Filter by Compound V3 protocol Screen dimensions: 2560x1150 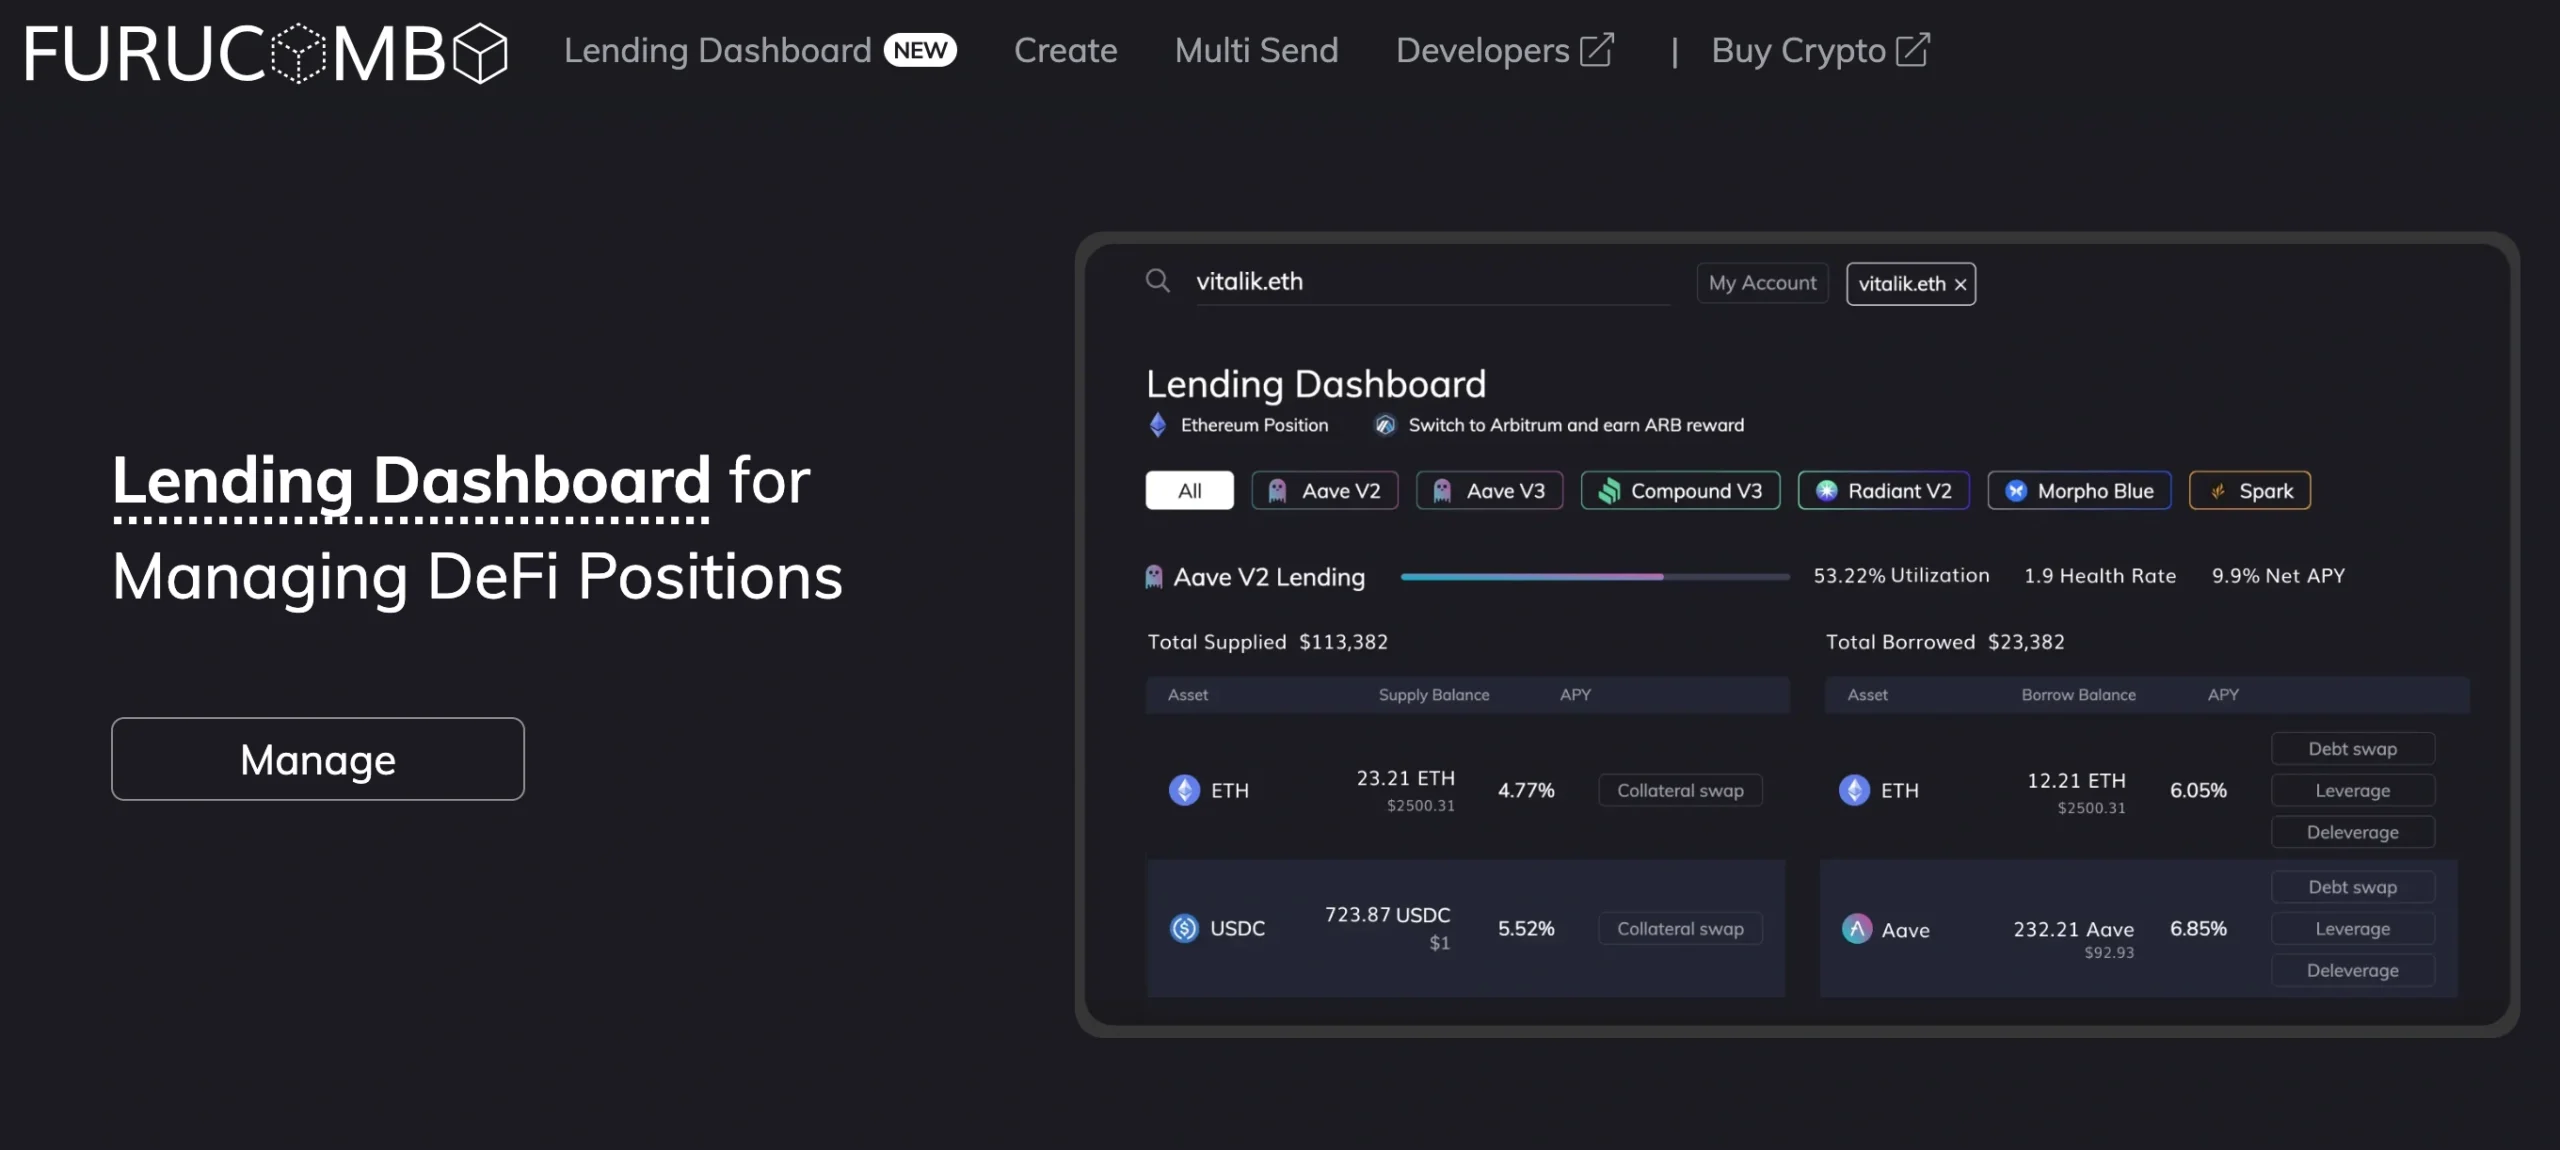[1680, 490]
